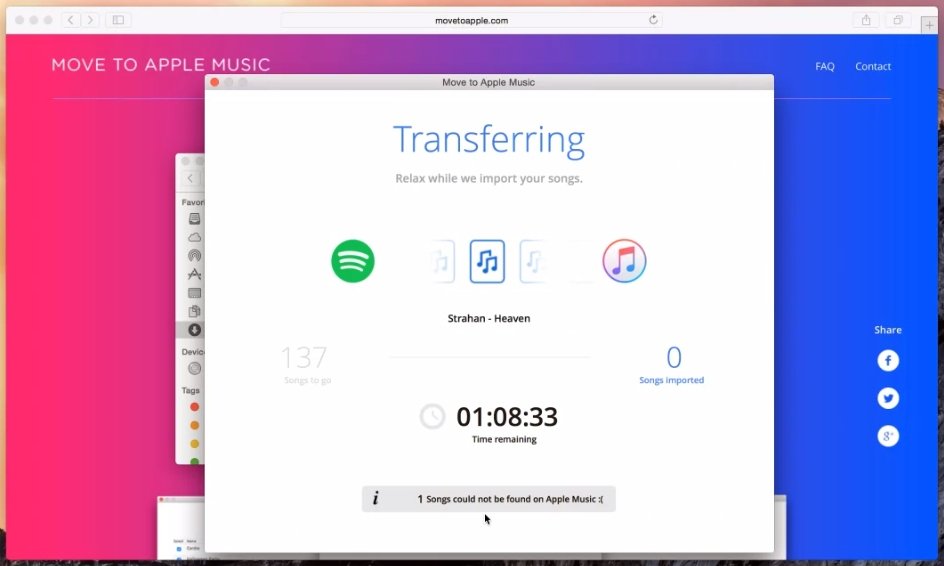Click the transfer progress bar

pyautogui.click(x=490, y=357)
